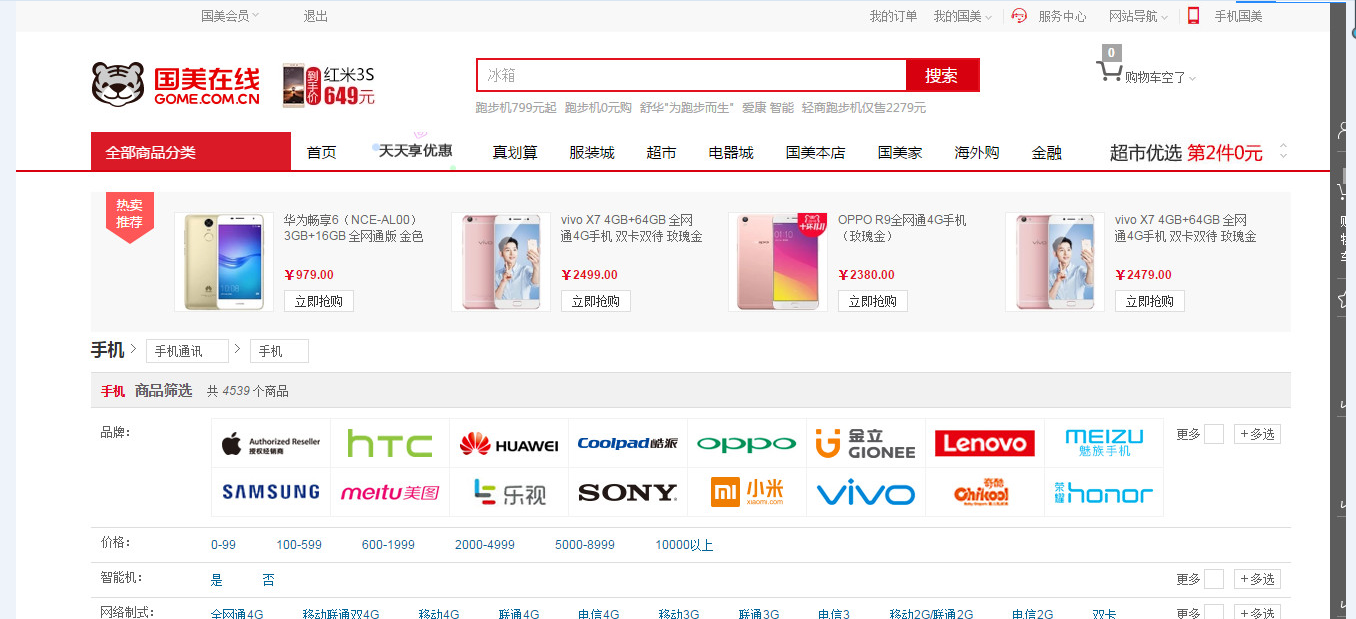Go to the 超市 nav tab
The height and width of the screenshot is (619, 1356).
pos(661,153)
